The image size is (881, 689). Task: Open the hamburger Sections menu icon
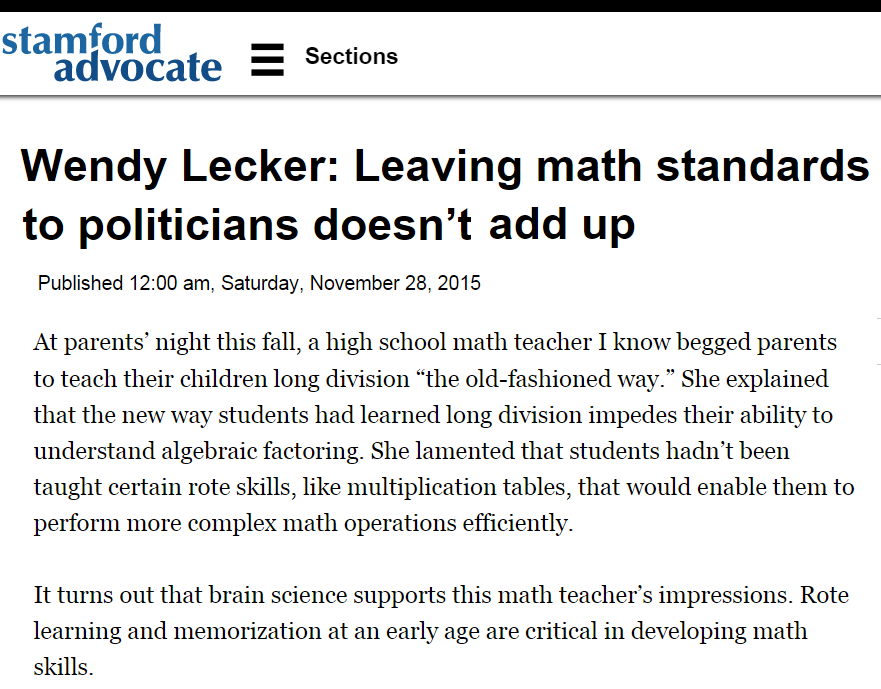click(x=267, y=59)
